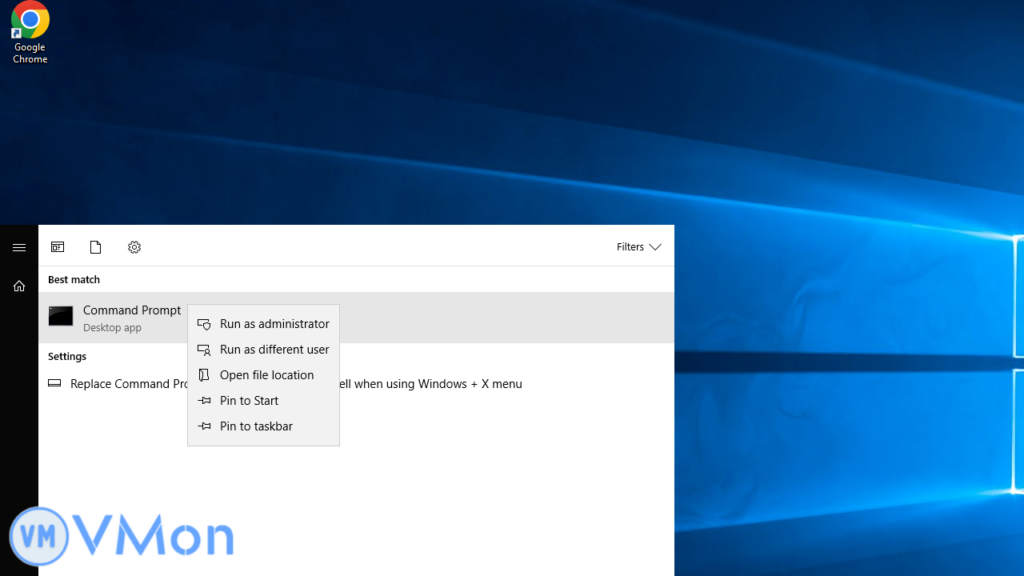Filter search results by Apps icon
The image size is (1024, 576).
tap(58, 247)
